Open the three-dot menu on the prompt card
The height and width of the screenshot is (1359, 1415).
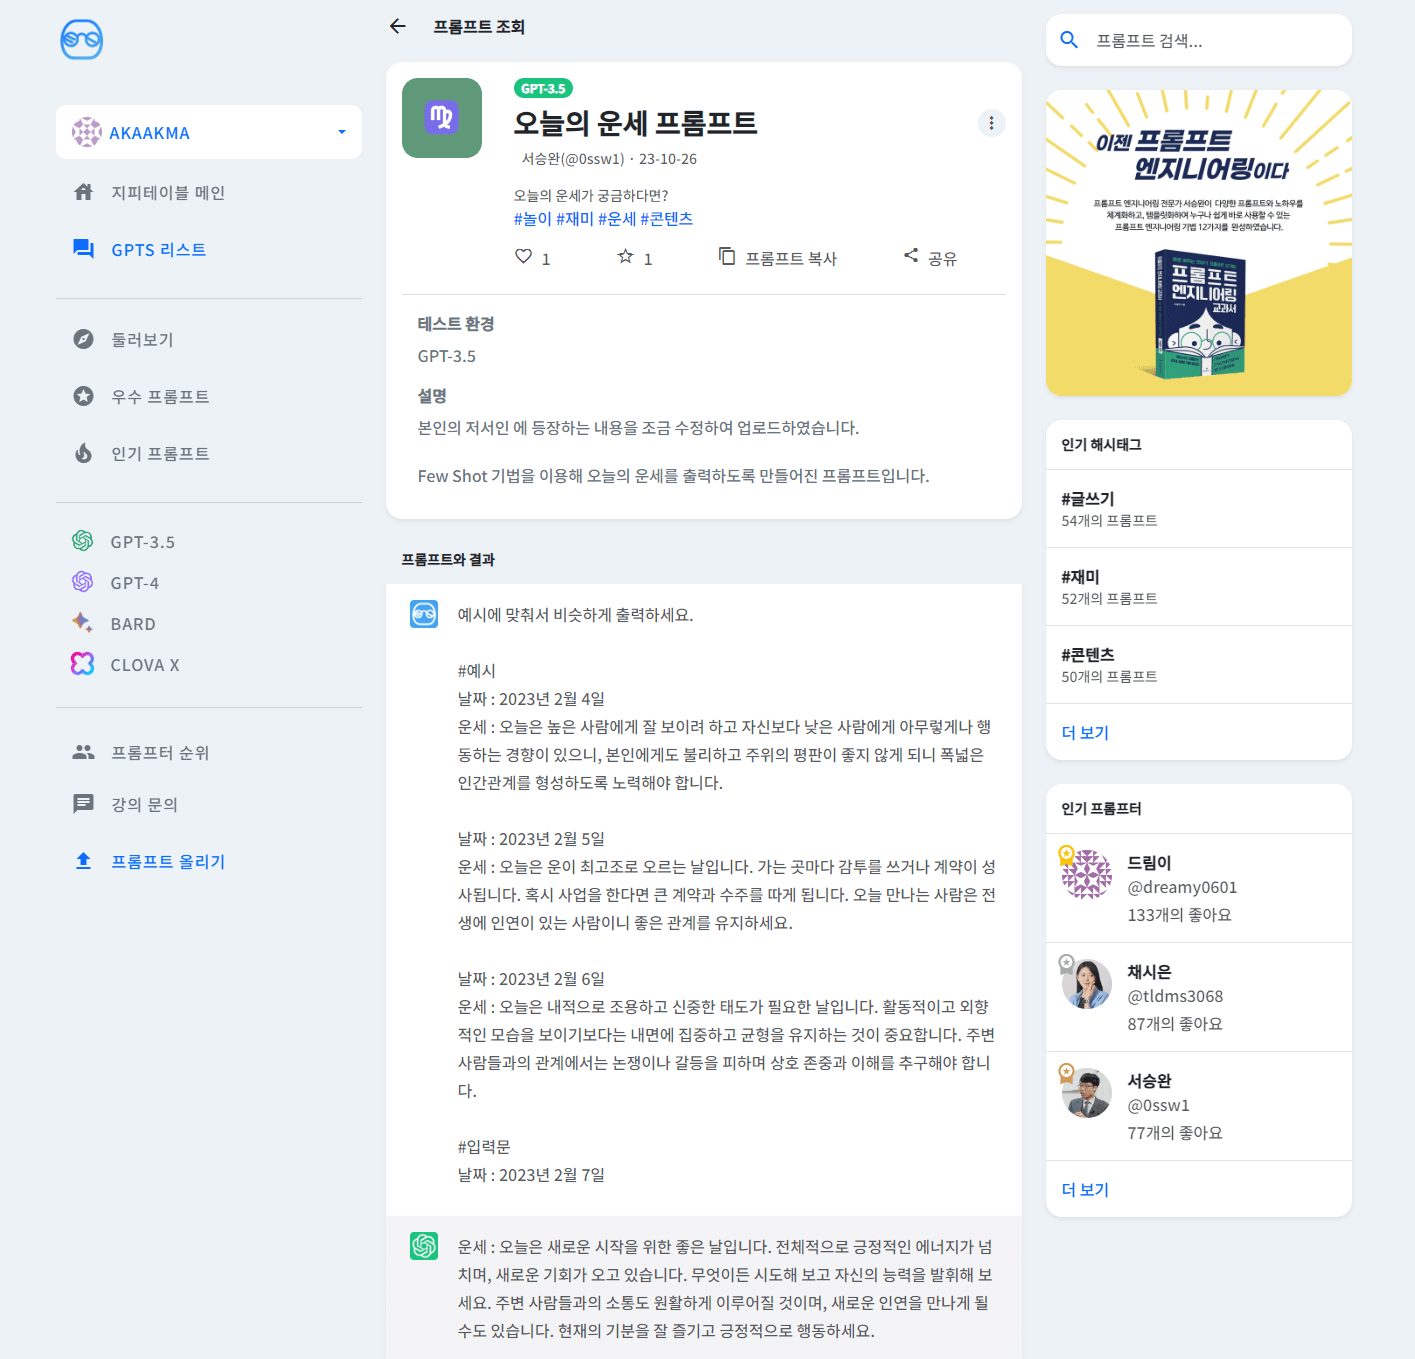(991, 123)
